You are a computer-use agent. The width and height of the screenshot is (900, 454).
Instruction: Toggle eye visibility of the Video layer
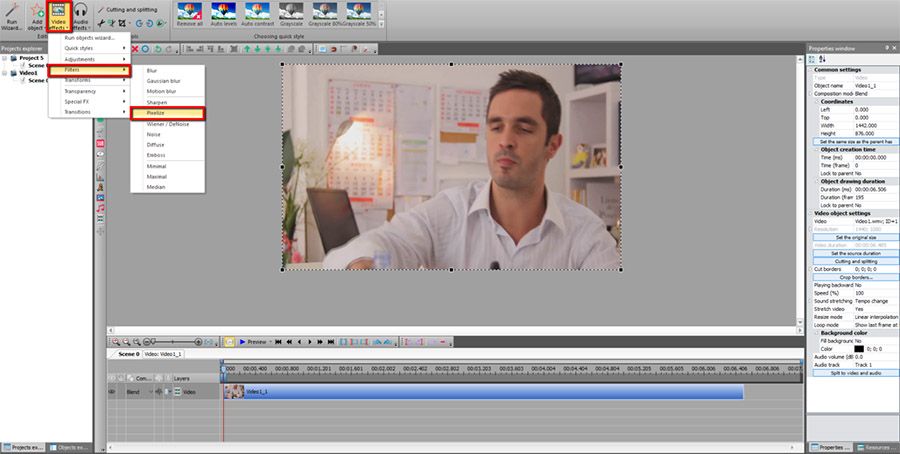click(x=112, y=391)
